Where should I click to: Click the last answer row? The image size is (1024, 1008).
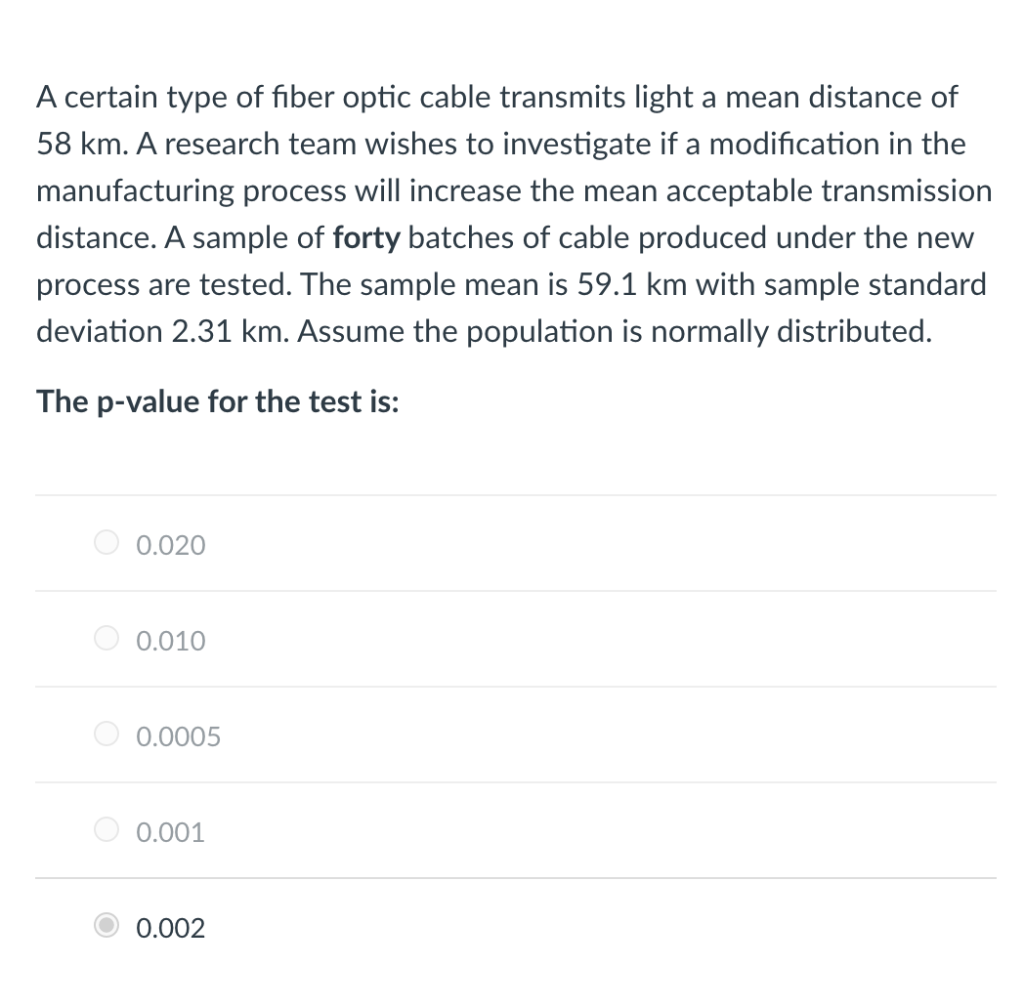500,926
